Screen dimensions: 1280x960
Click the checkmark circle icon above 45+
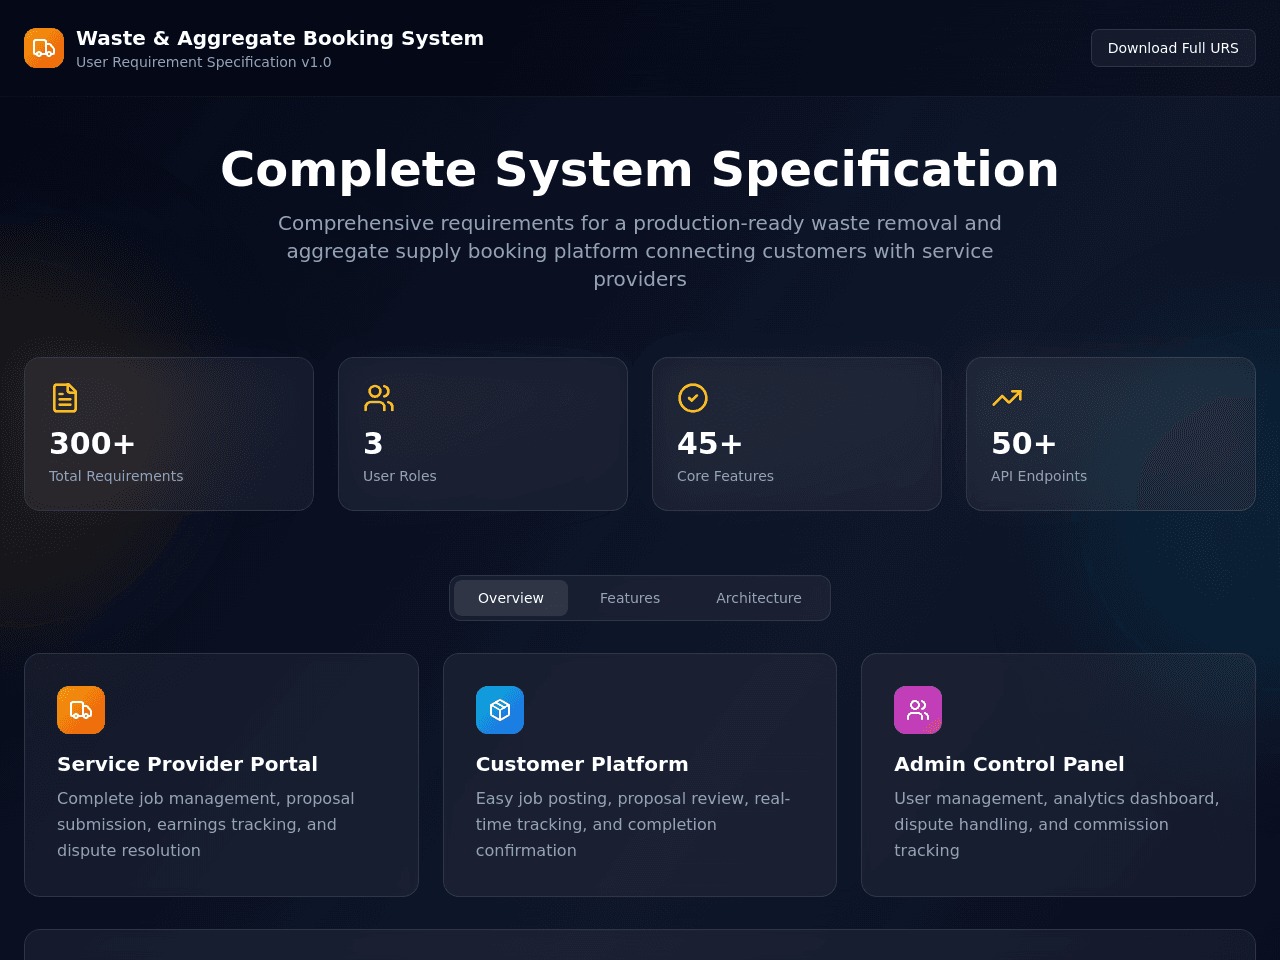click(x=693, y=398)
